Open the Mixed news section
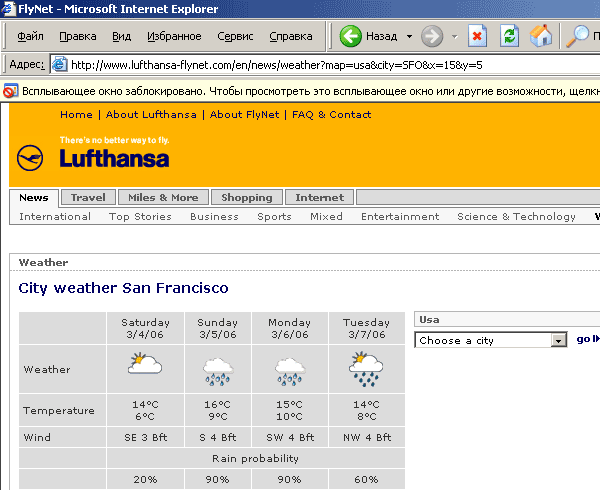600x490 pixels. (x=326, y=217)
